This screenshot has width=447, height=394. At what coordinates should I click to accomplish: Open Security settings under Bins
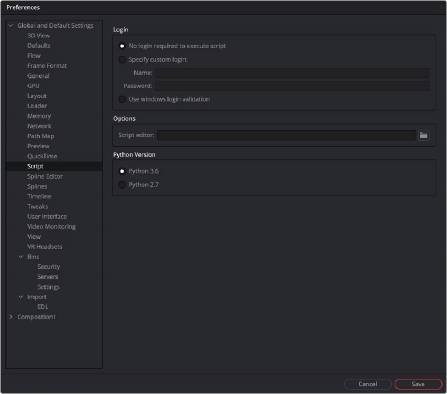(x=49, y=267)
